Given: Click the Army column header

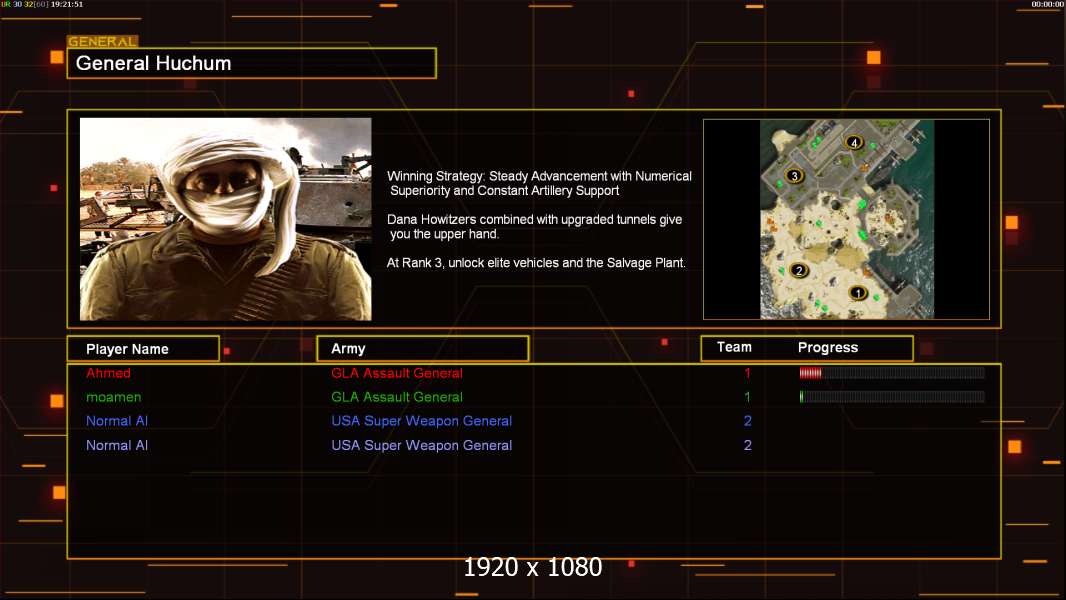Looking at the screenshot, I should click(423, 349).
